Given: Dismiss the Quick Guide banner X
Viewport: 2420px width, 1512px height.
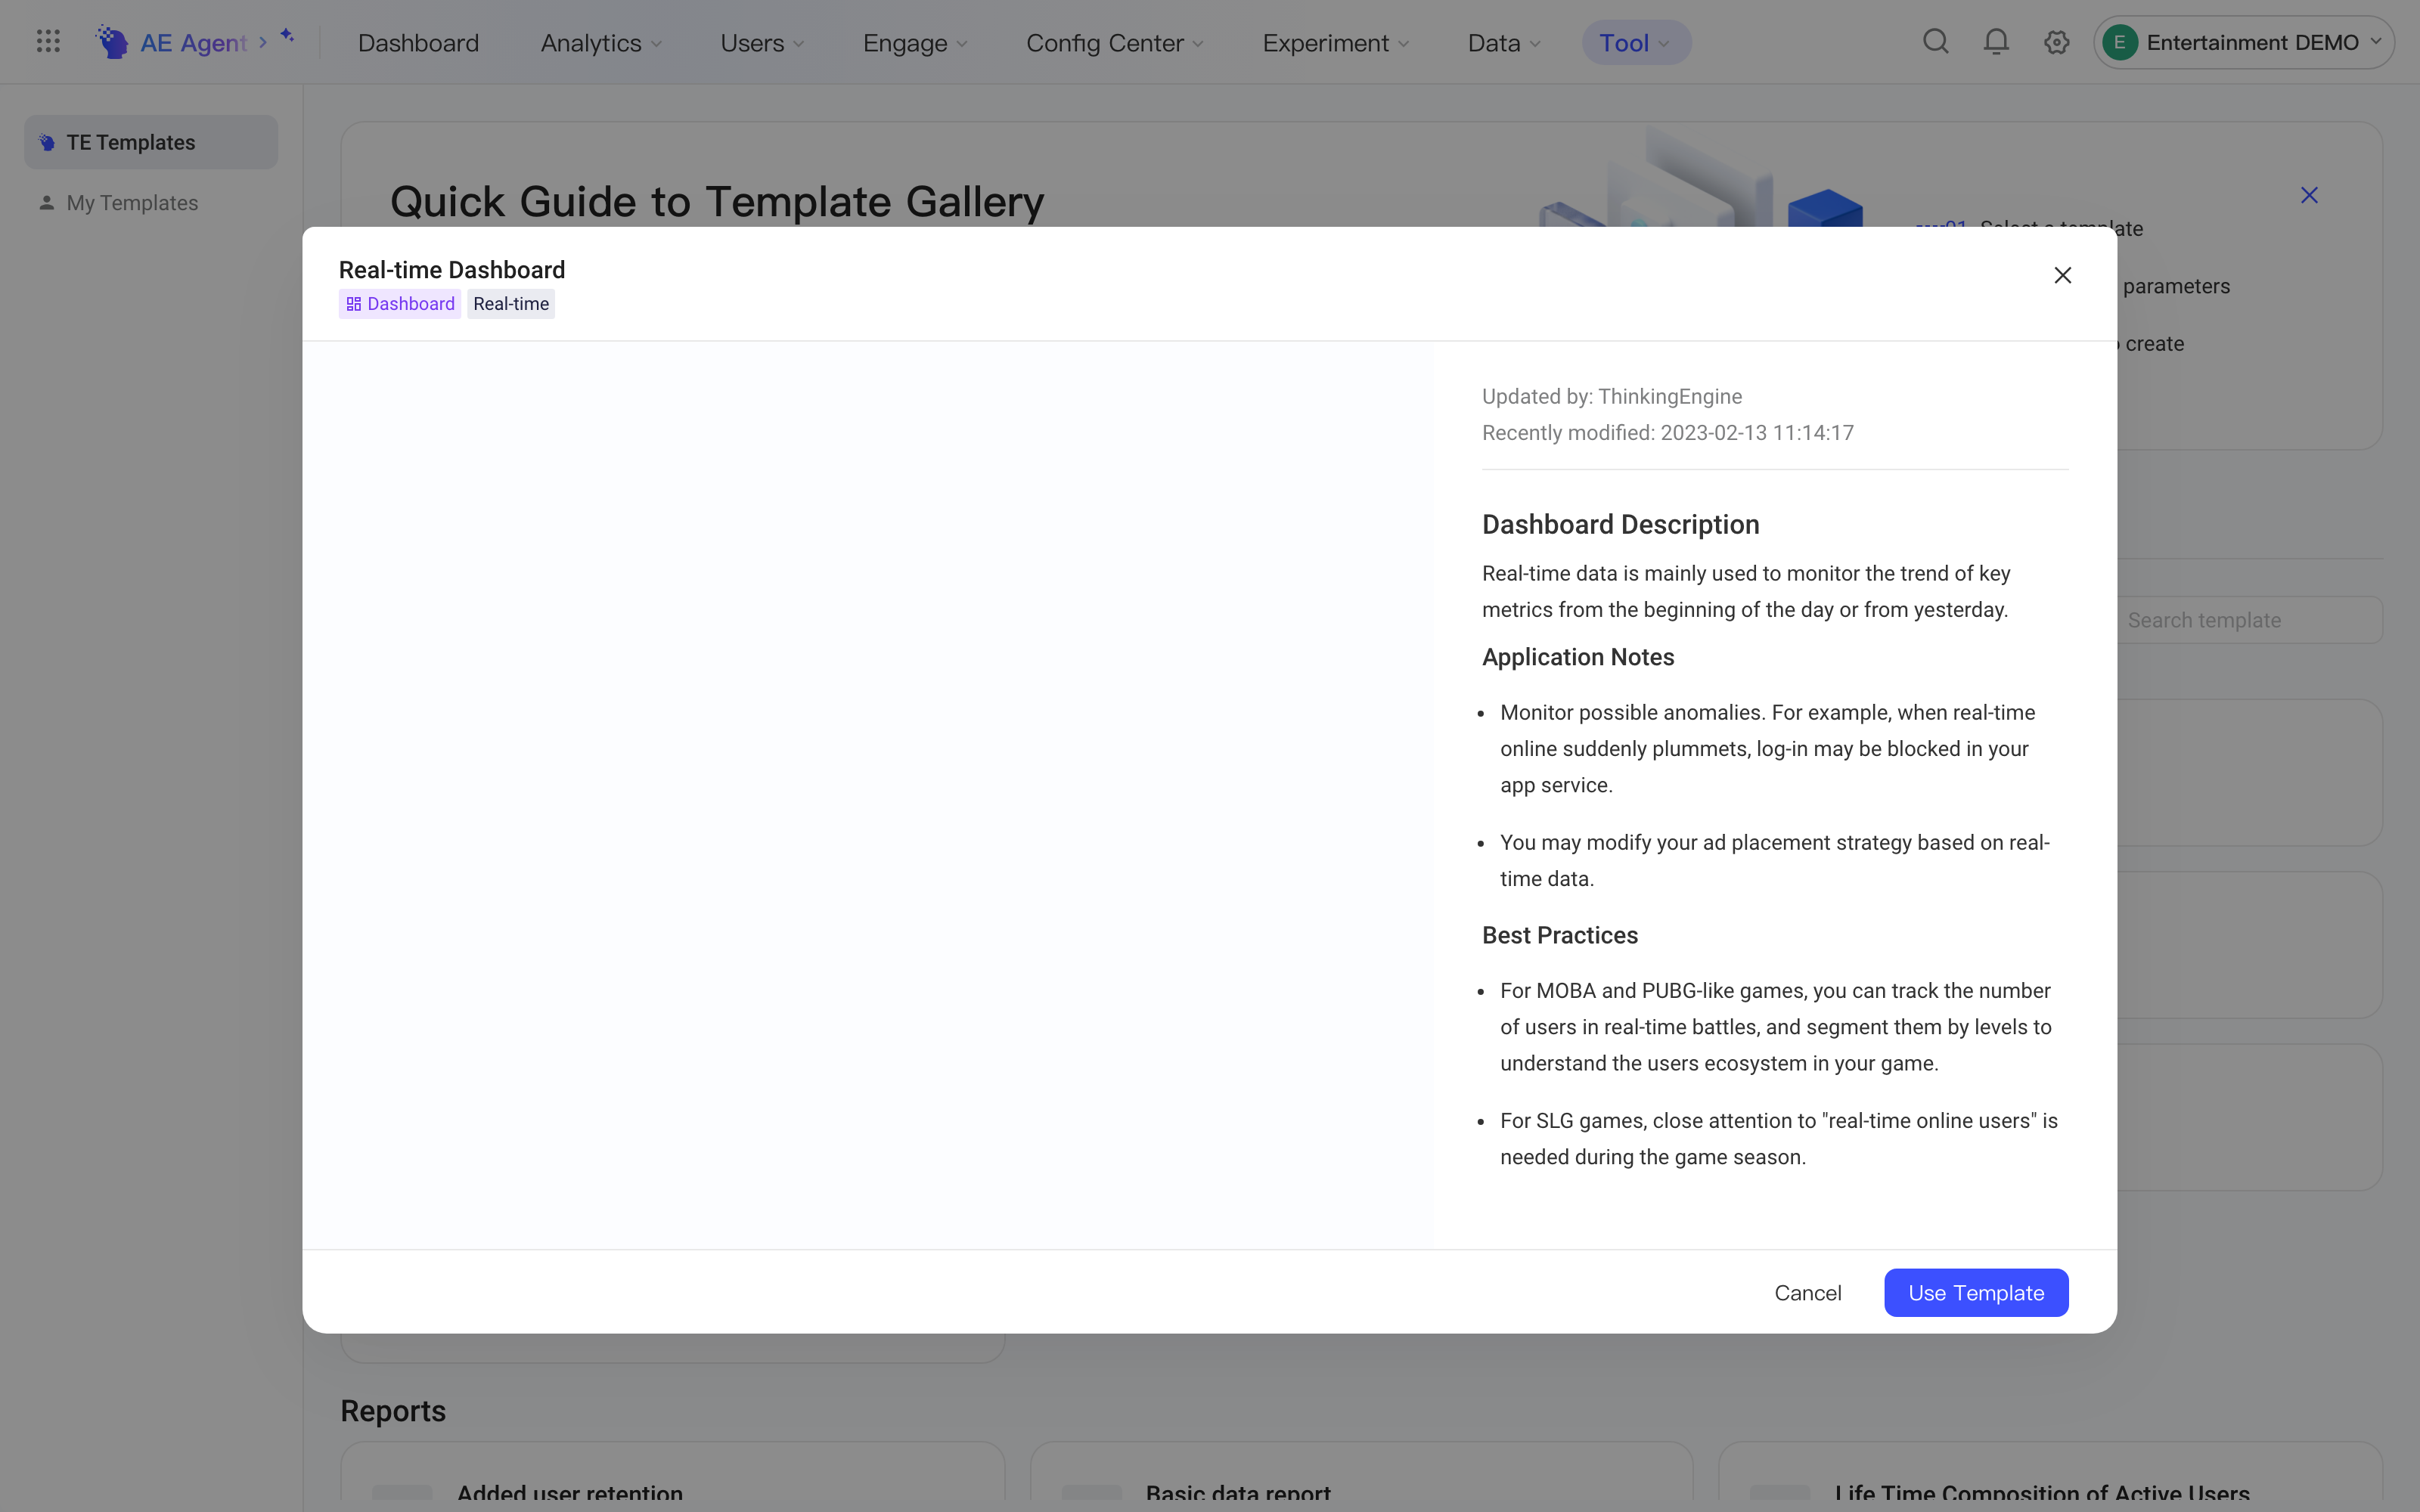Looking at the screenshot, I should tap(2309, 195).
